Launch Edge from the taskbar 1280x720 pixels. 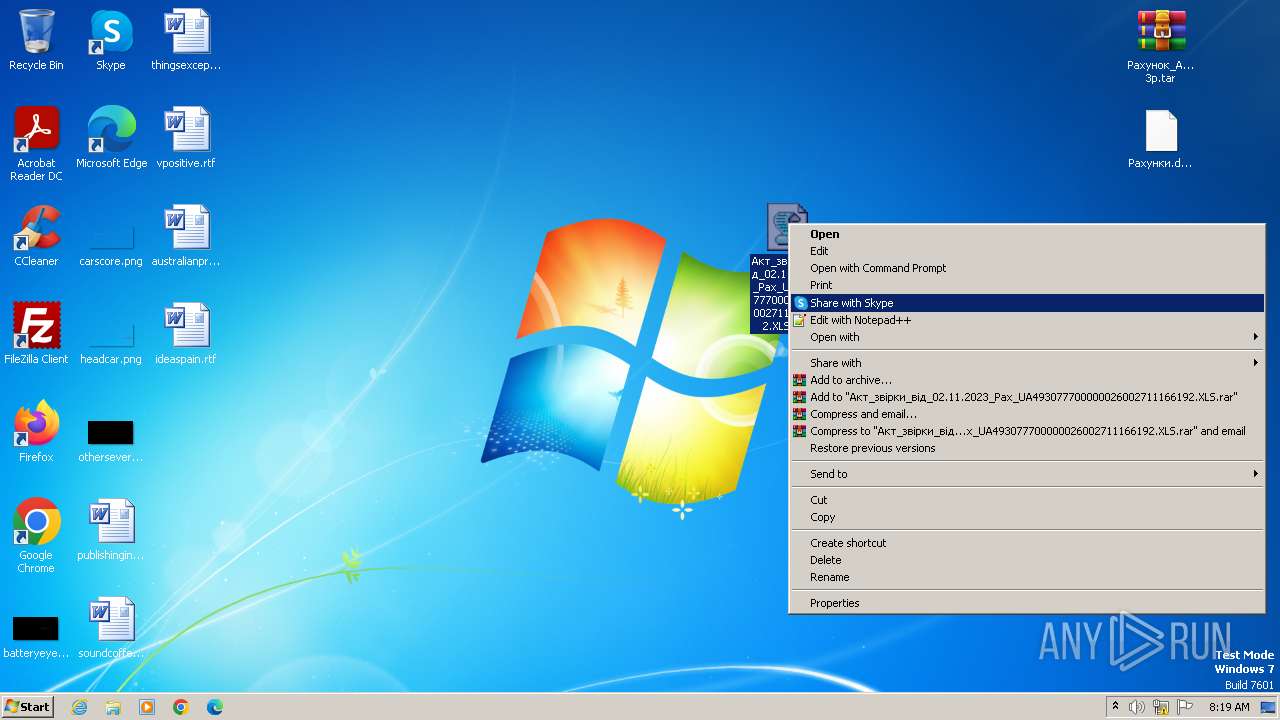[215, 707]
